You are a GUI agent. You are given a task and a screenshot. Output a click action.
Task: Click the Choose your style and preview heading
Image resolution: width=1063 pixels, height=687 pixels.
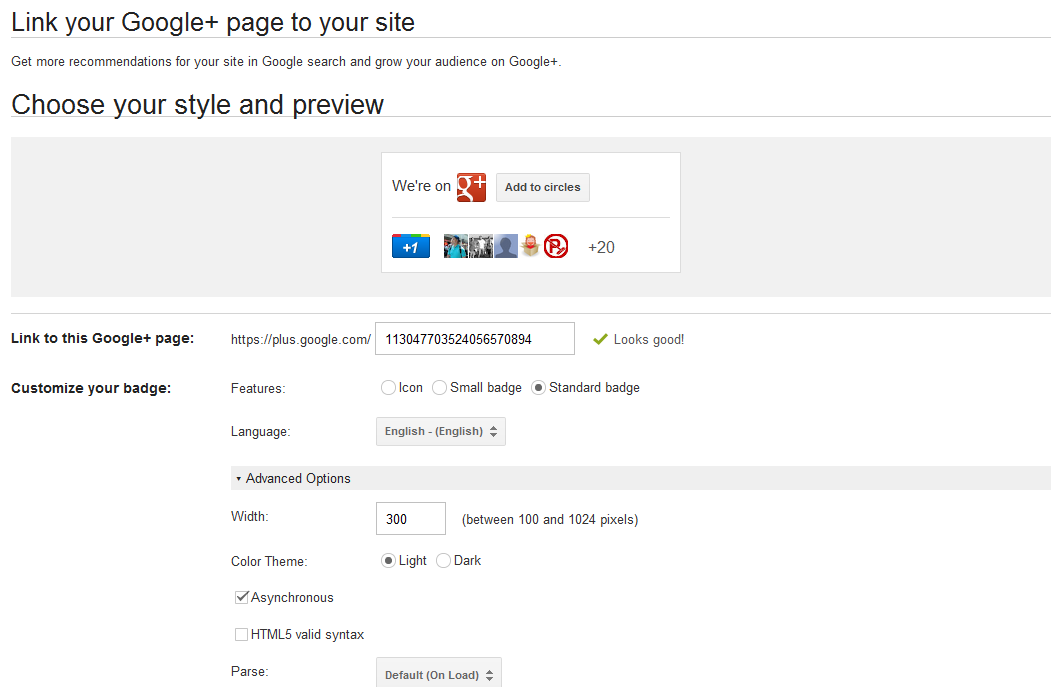(197, 105)
